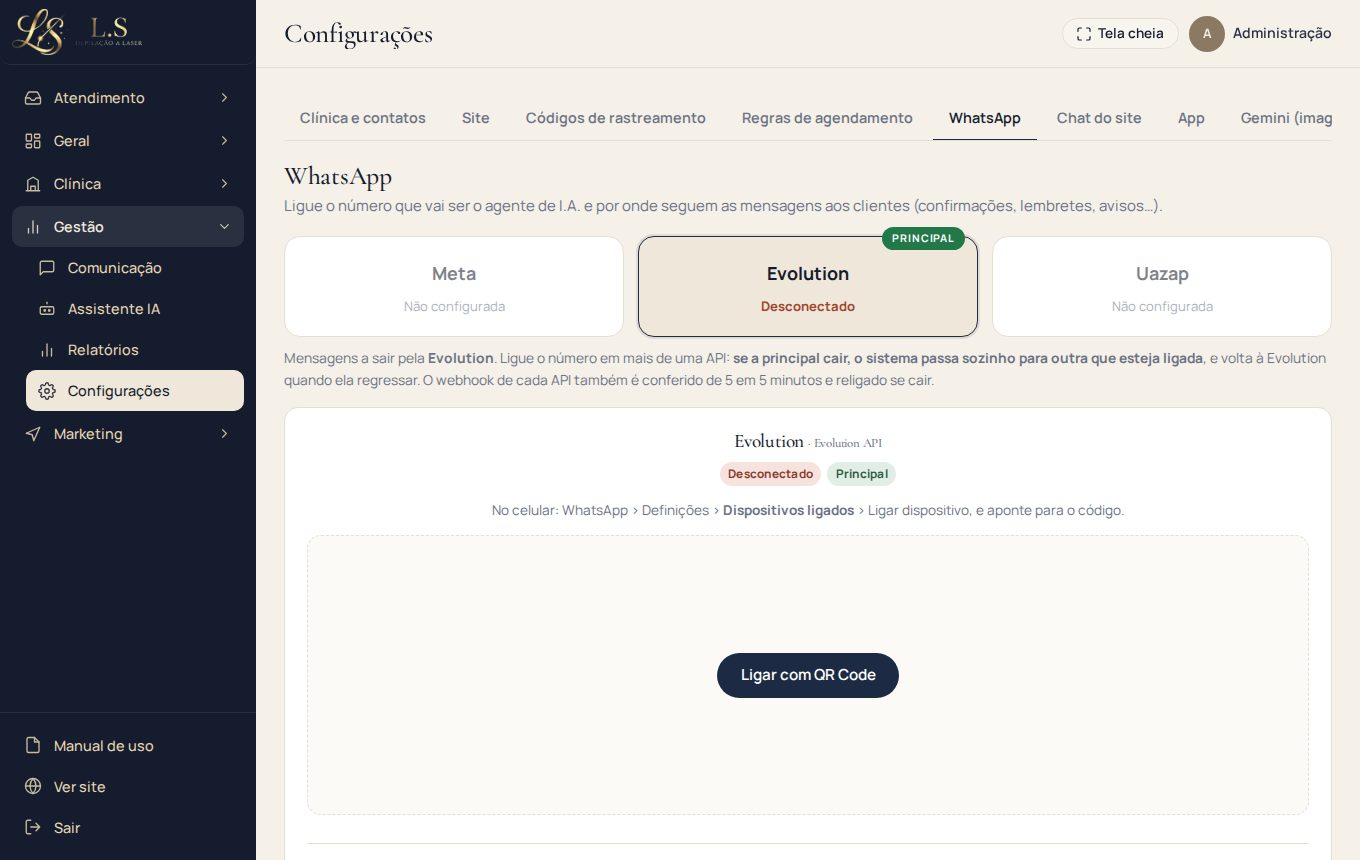The height and width of the screenshot is (860, 1360).
Task: Click the Marketing paper plane icon
Action: click(33, 434)
